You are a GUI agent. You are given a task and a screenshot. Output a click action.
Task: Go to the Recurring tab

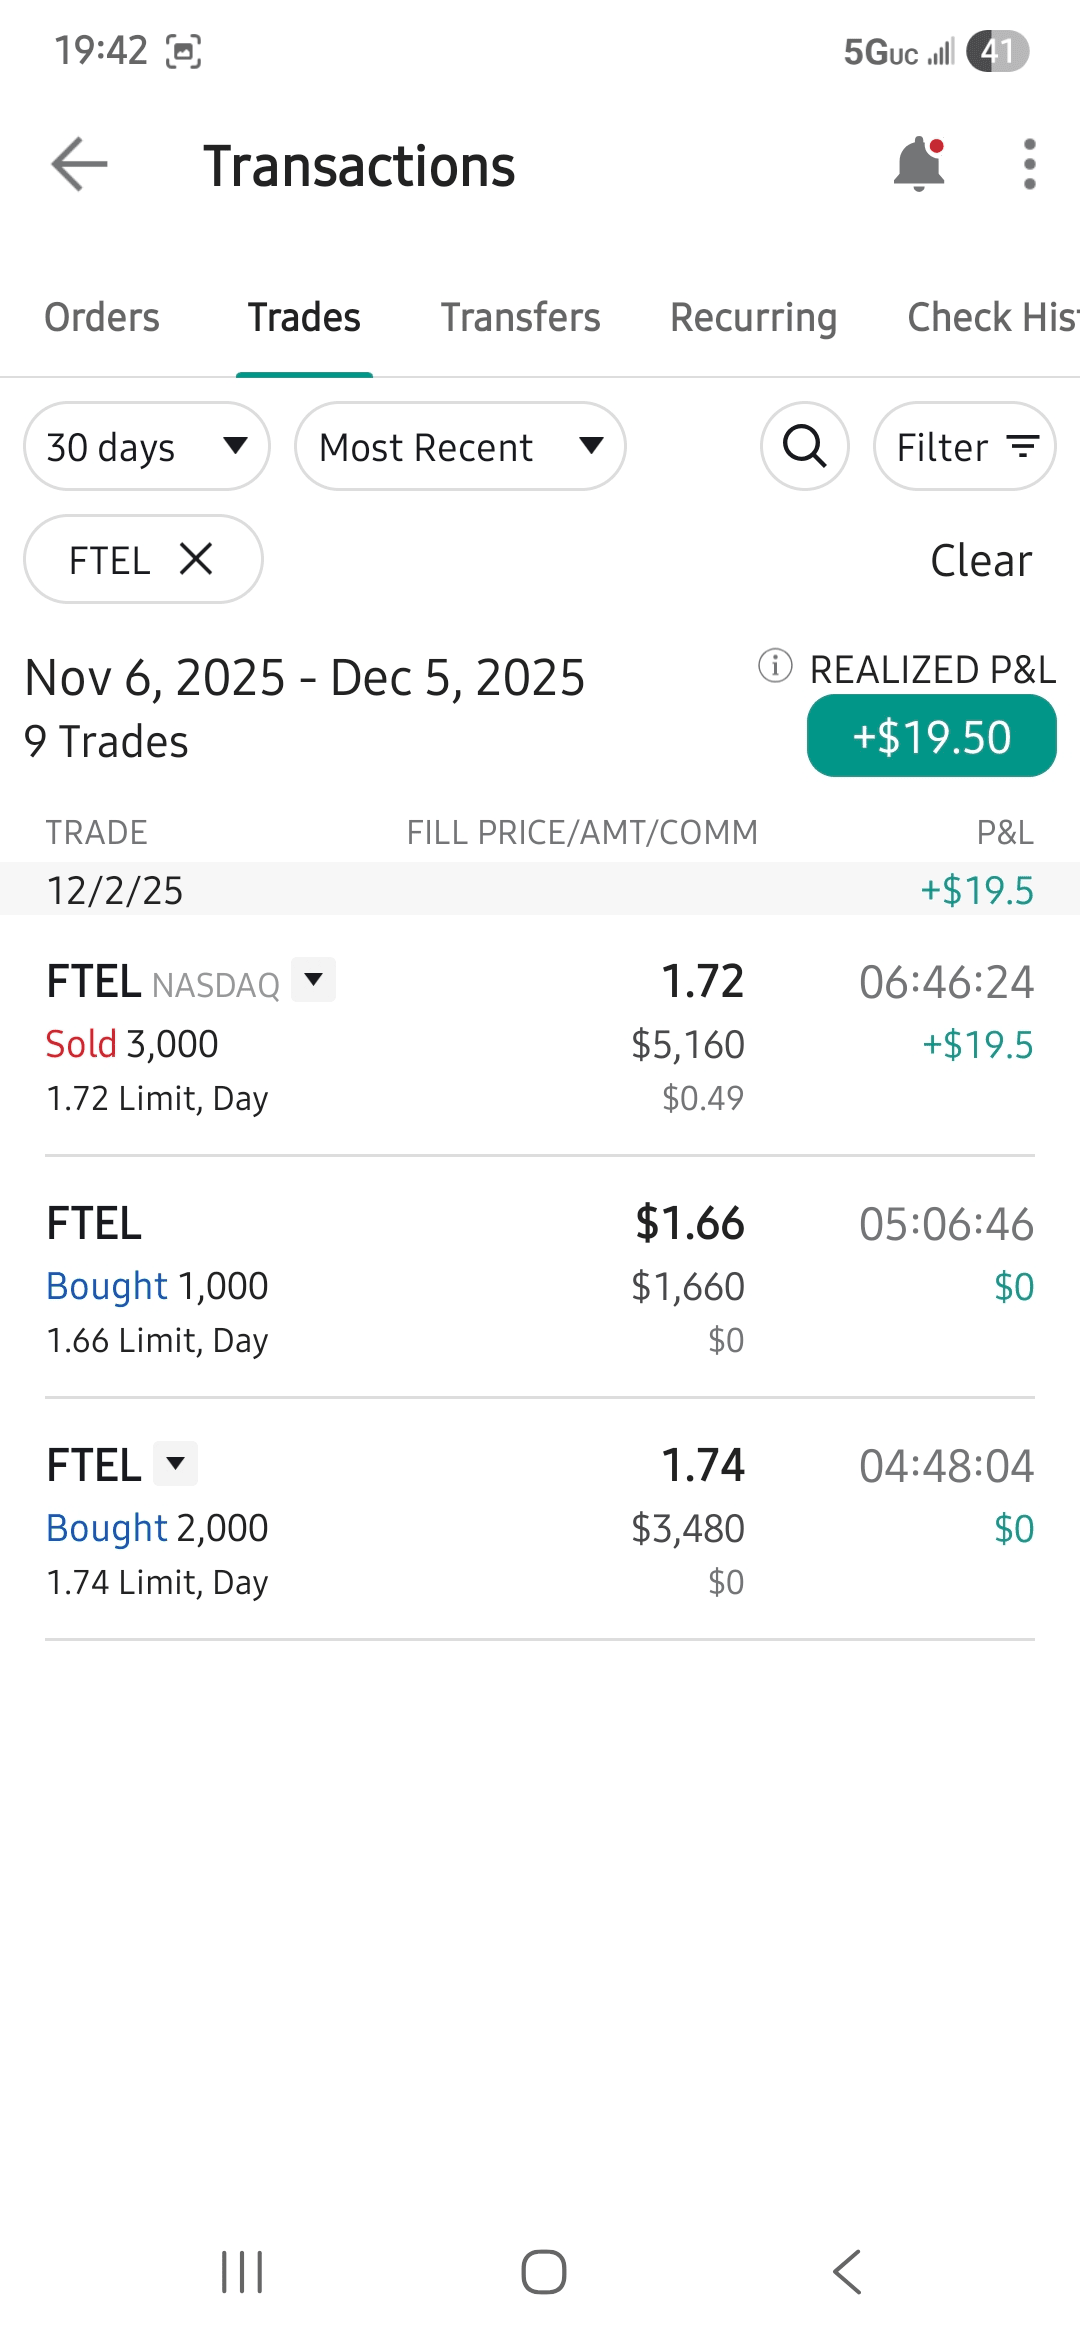753,318
